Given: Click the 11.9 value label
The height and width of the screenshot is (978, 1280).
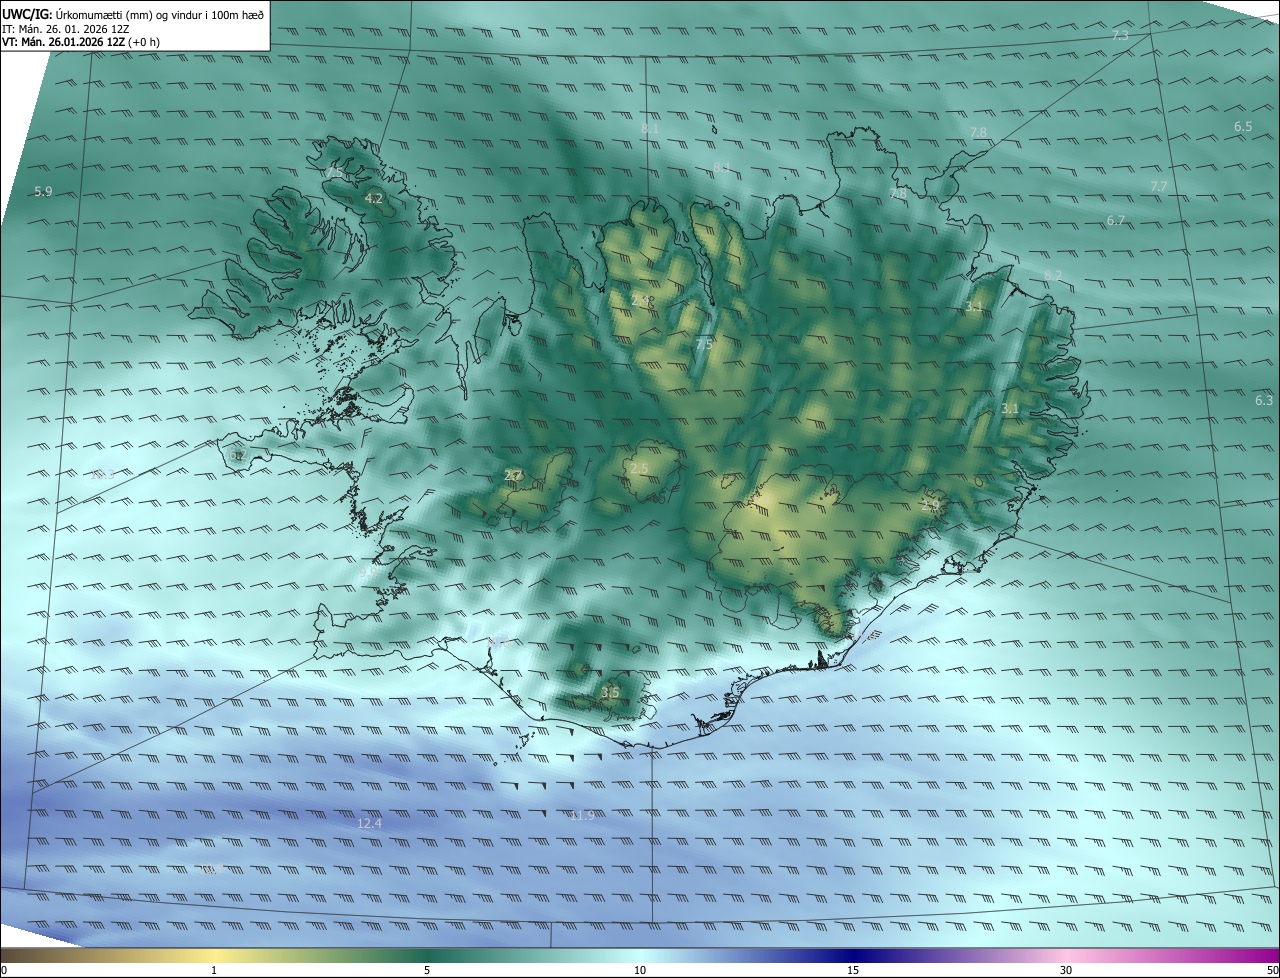Looking at the screenshot, I should coord(582,815).
